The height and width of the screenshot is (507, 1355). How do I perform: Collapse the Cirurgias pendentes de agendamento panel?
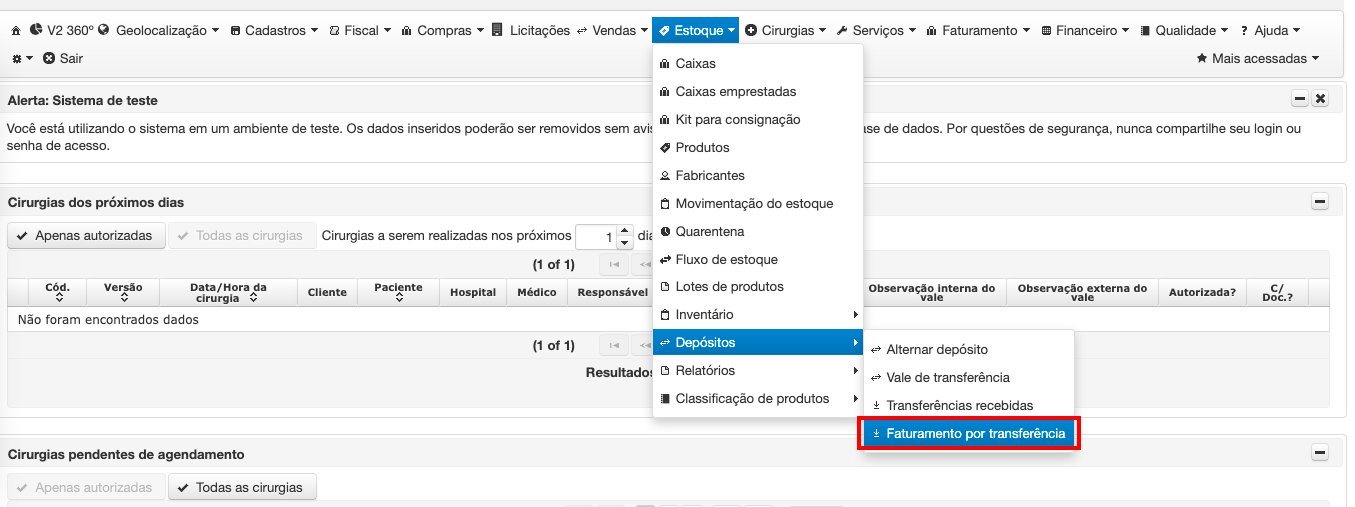coord(1320,454)
